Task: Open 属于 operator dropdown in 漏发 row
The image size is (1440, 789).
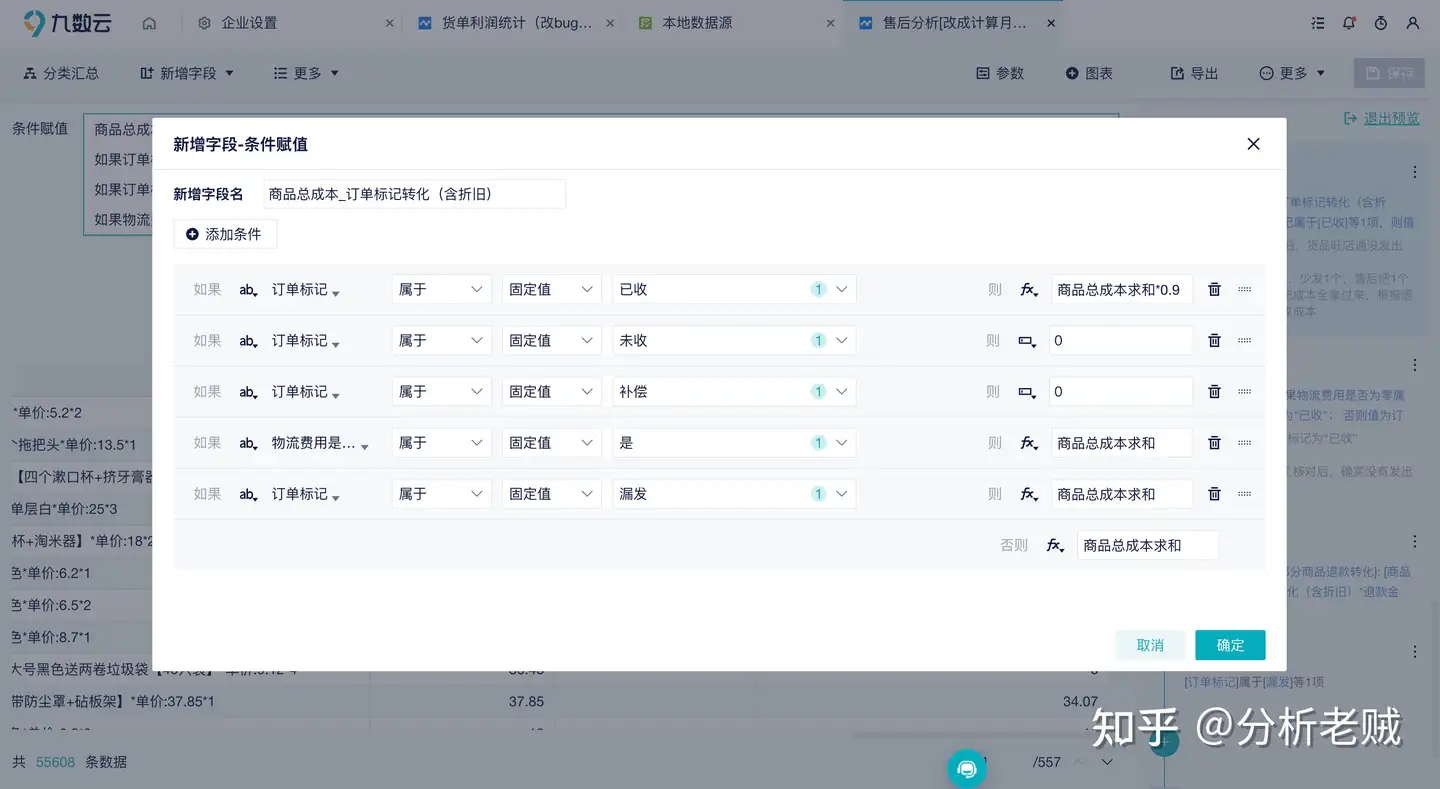Action: click(x=441, y=493)
